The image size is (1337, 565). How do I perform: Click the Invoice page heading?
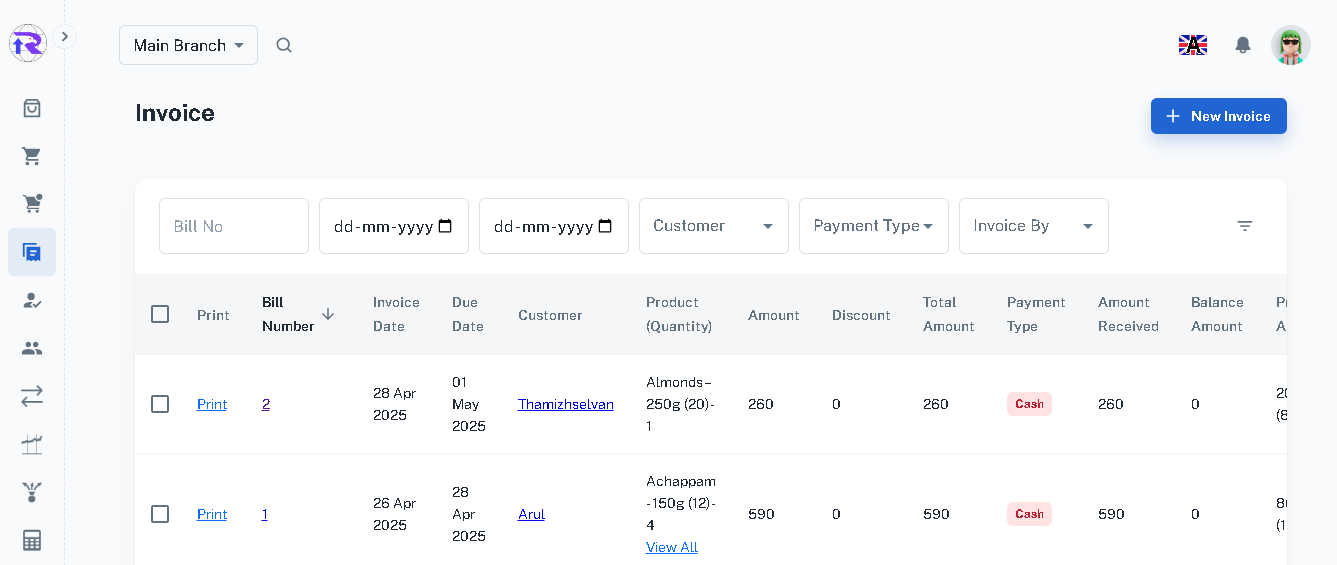175,113
